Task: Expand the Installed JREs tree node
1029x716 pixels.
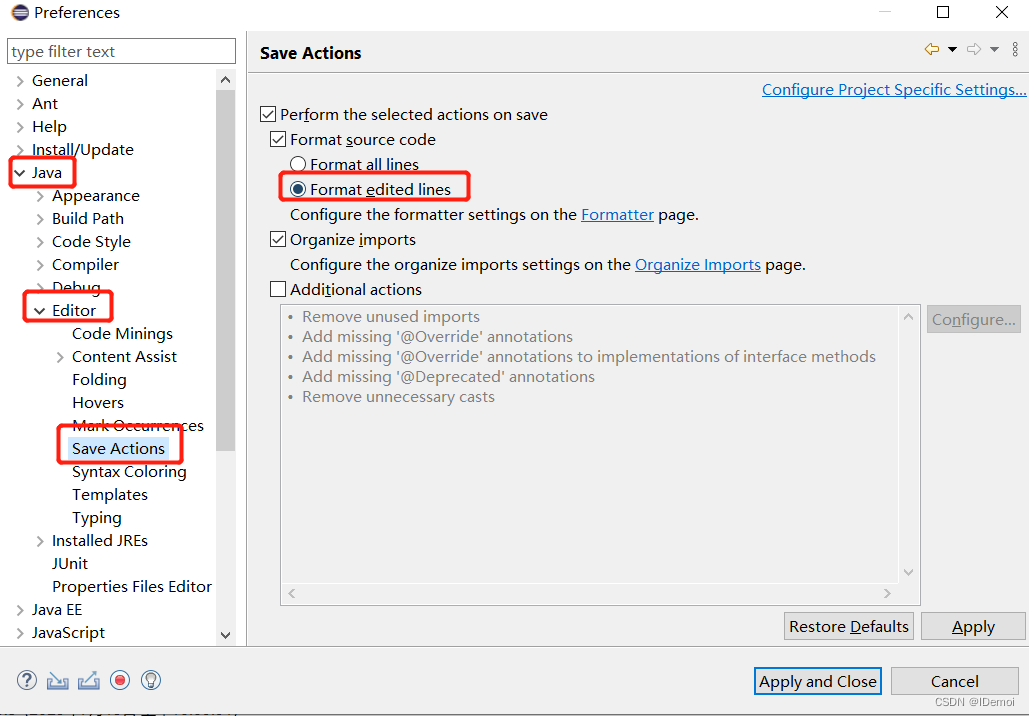Action: (x=38, y=540)
